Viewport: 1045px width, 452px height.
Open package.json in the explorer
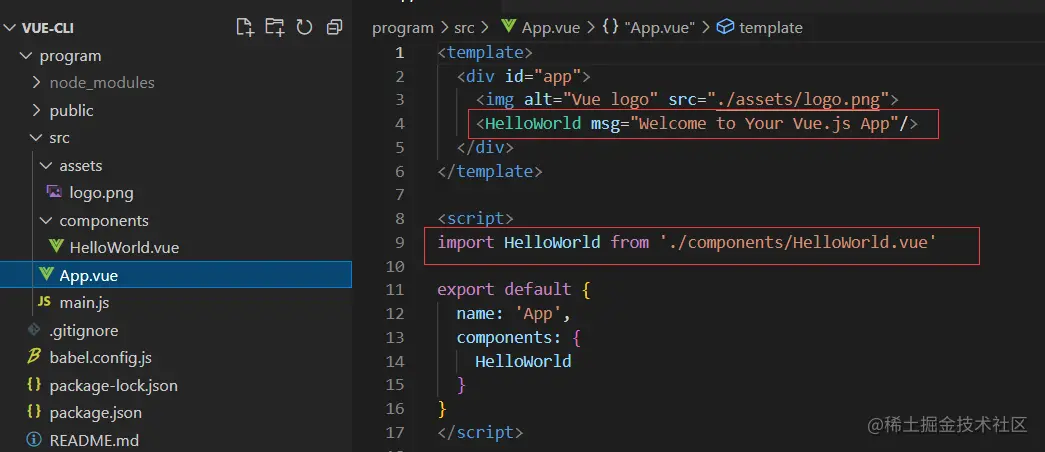click(95, 413)
